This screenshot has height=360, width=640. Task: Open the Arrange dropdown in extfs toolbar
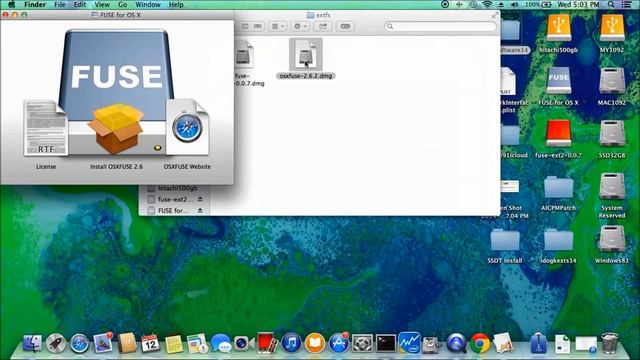278,26
